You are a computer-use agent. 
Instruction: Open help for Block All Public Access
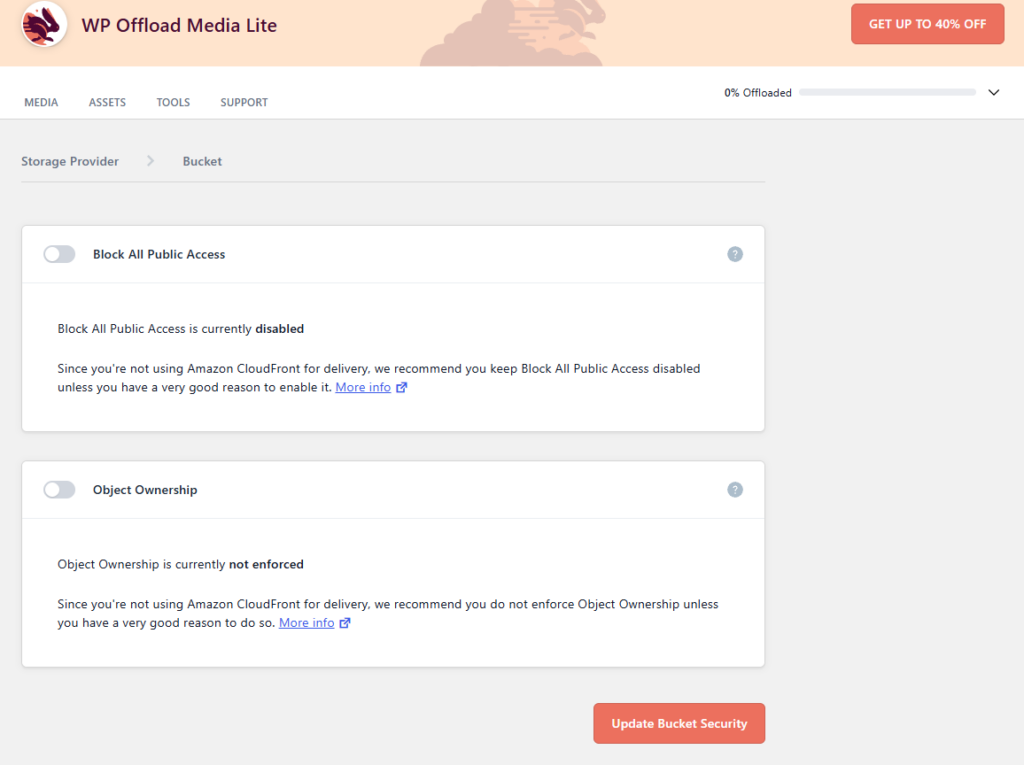coord(735,254)
